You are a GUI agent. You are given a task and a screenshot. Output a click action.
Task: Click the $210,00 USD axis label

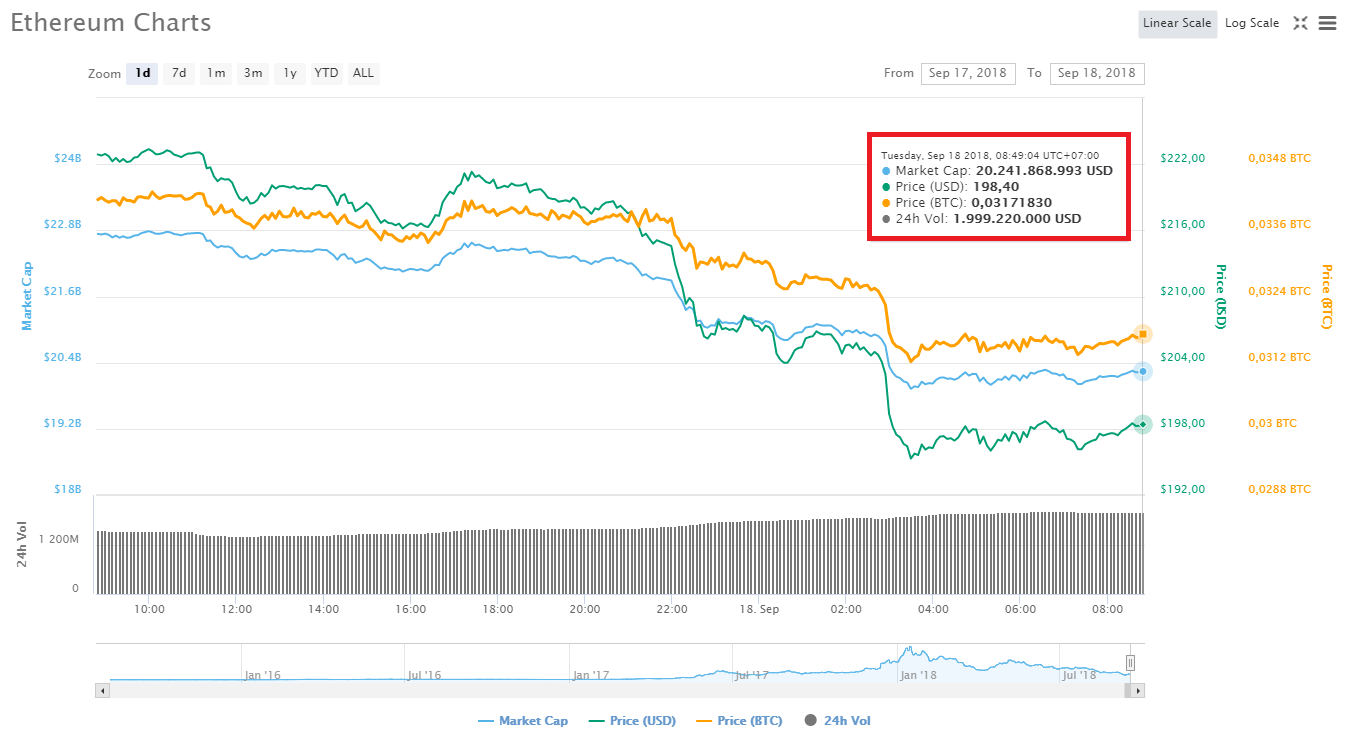pyautogui.click(x=1183, y=291)
